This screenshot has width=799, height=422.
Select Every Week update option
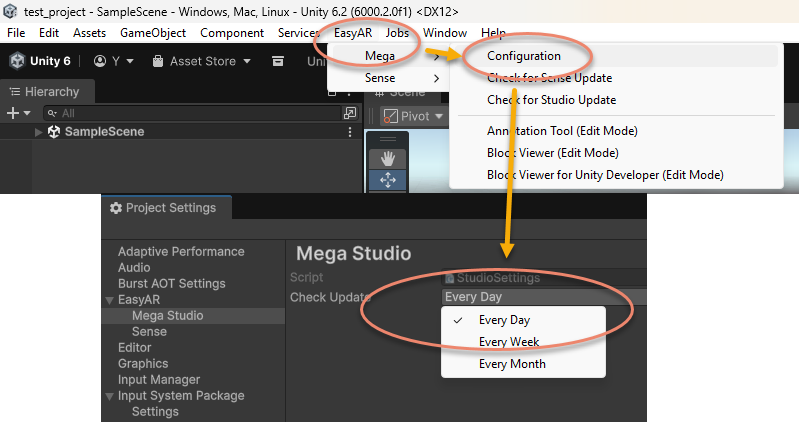(x=509, y=342)
